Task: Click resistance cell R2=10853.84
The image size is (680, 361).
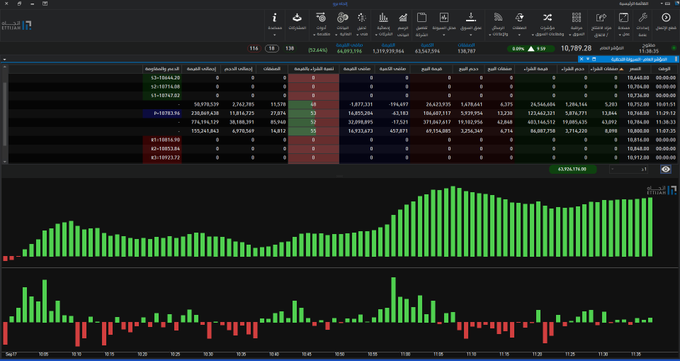Action: 162,149
